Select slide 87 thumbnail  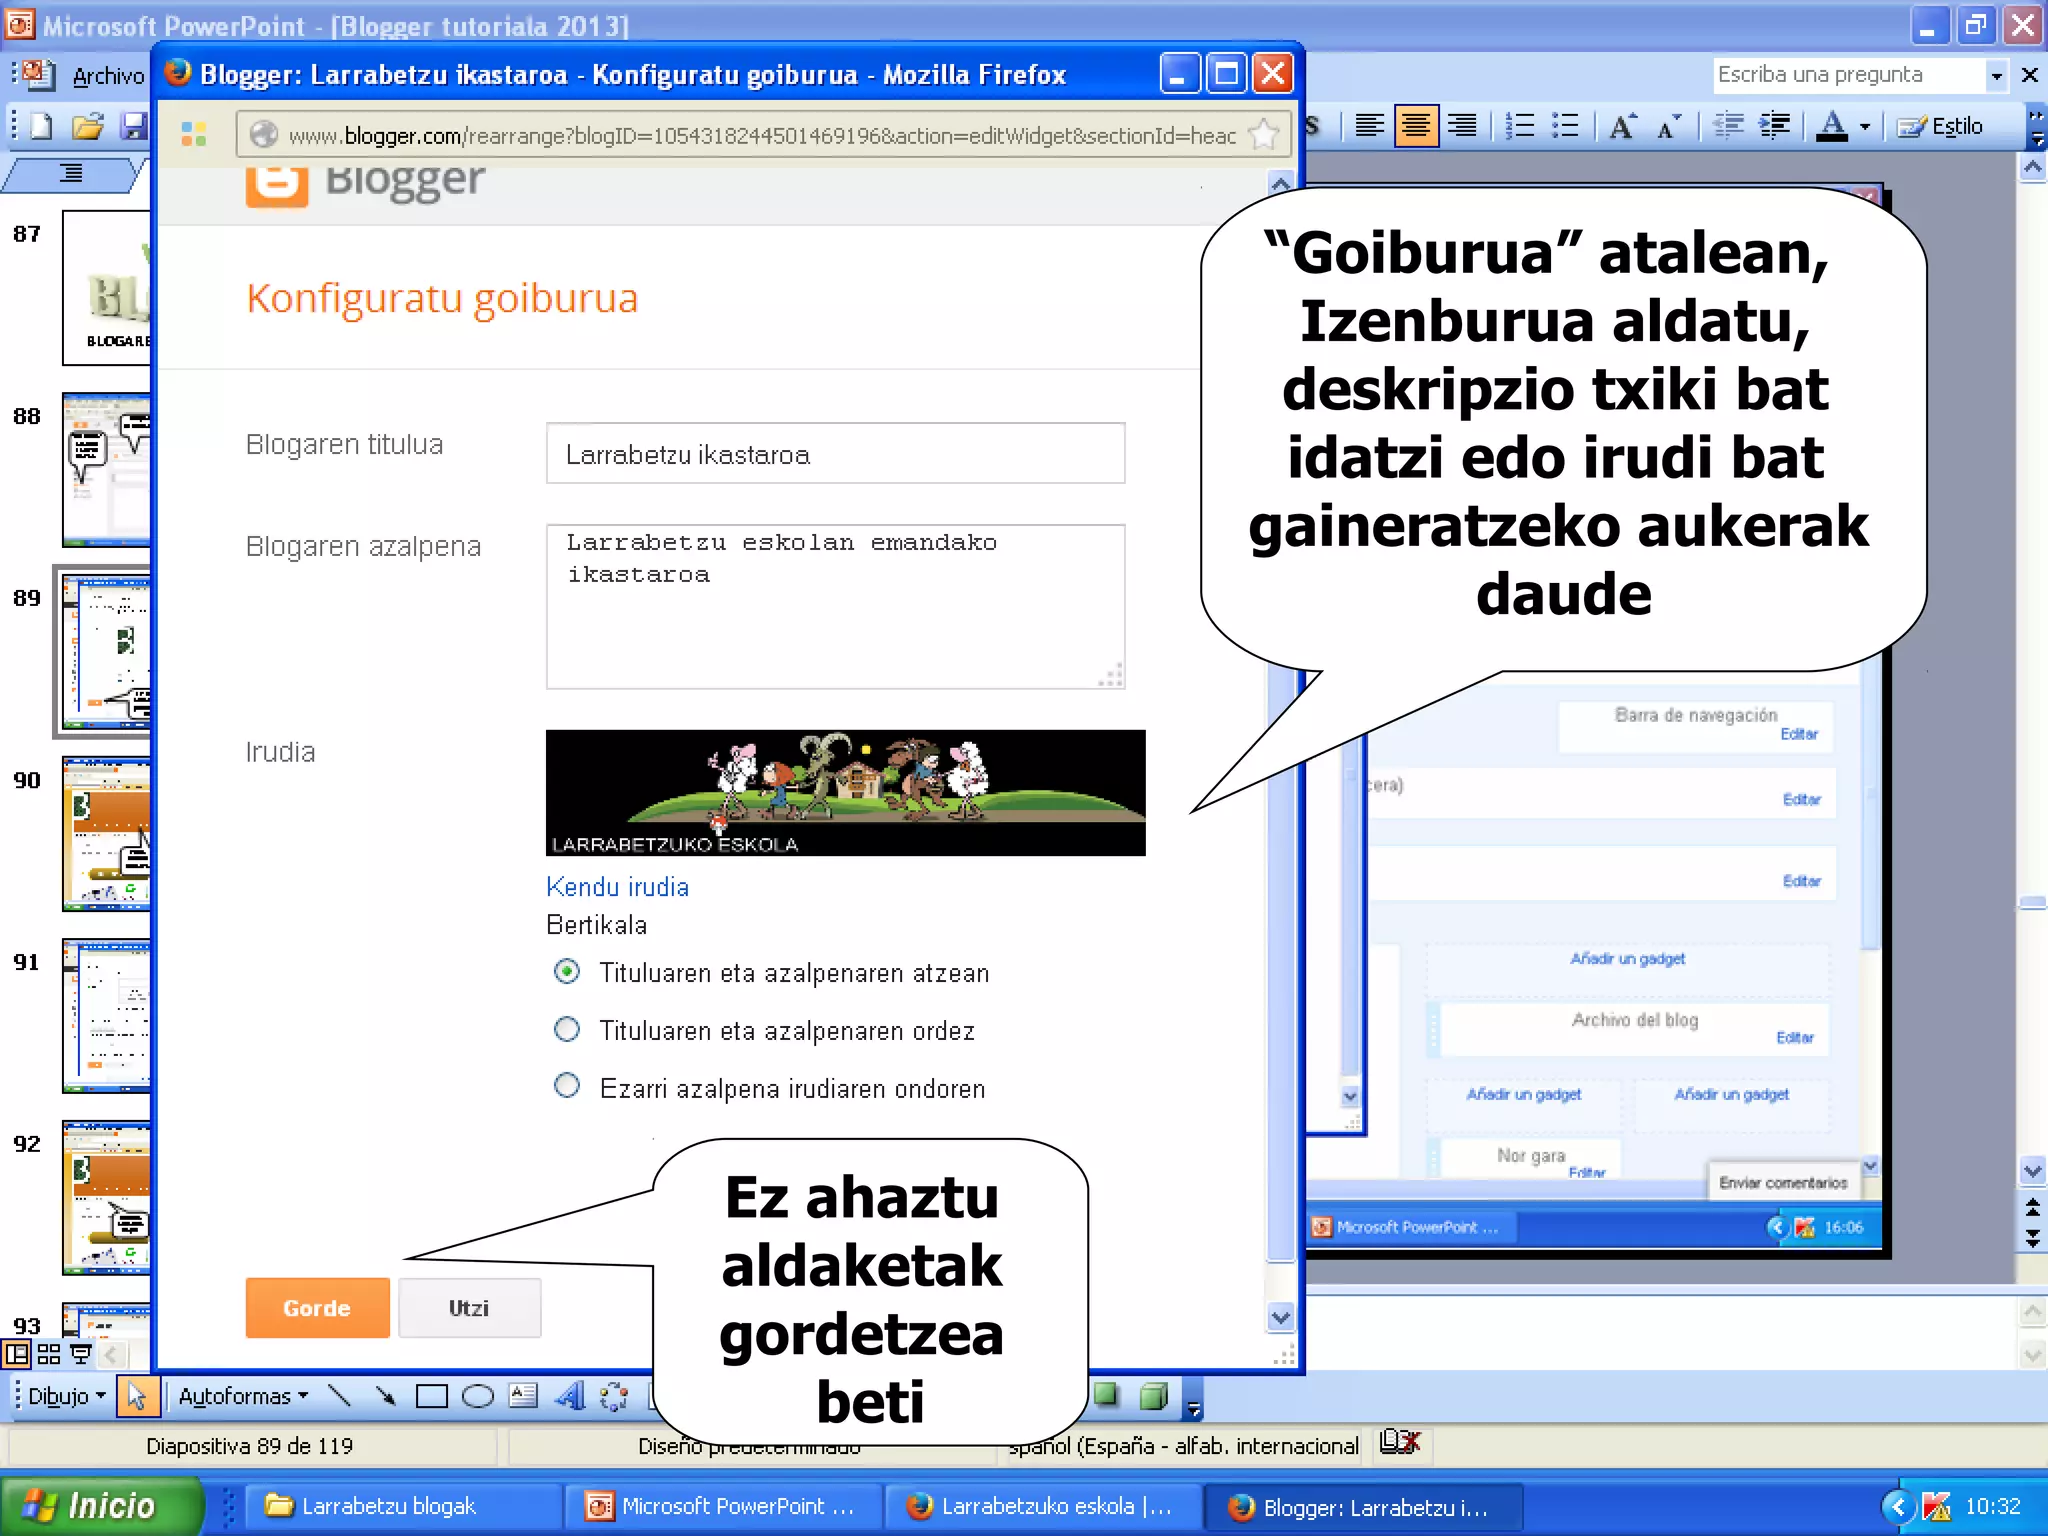[106, 288]
